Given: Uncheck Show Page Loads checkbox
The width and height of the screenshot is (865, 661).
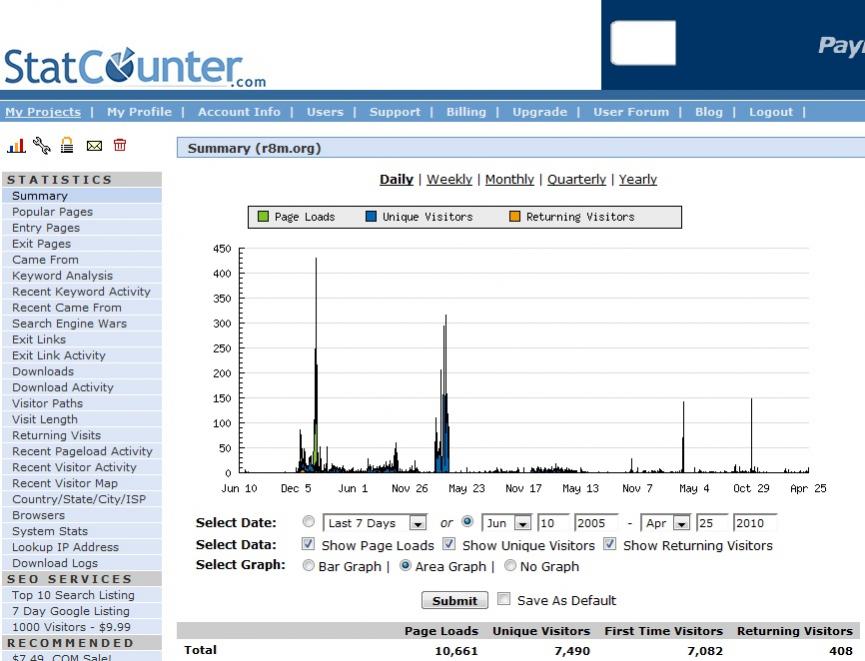Looking at the screenshot, I should click(x=308, y=545).
